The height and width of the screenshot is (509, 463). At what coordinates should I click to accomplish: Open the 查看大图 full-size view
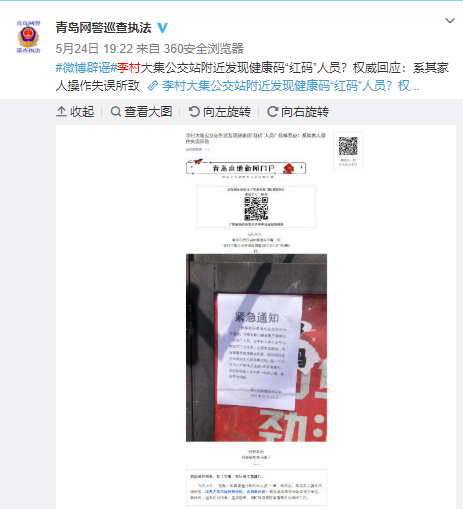(x=148, y=112)
